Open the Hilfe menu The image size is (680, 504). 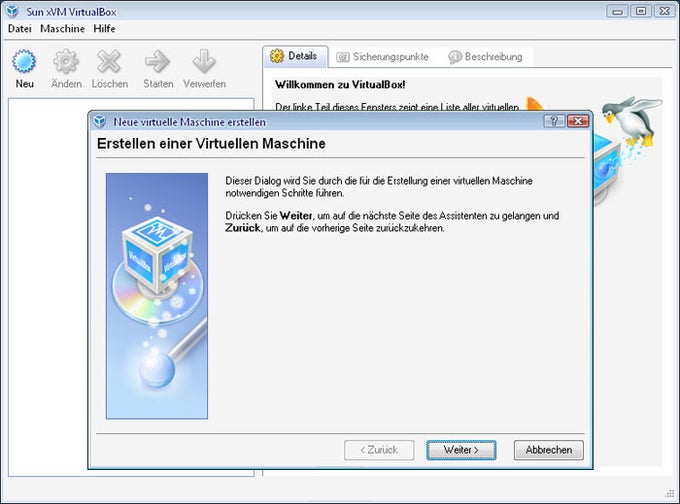105,29
